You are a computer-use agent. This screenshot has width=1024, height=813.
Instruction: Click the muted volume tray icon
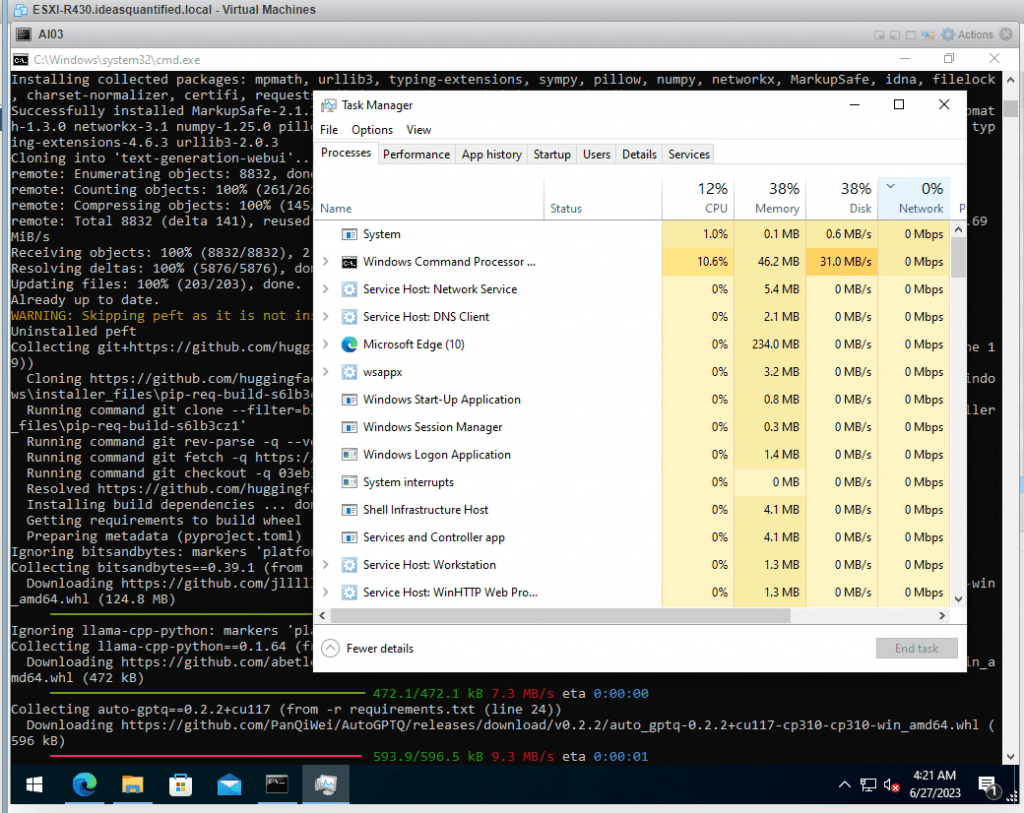point(891,785)
